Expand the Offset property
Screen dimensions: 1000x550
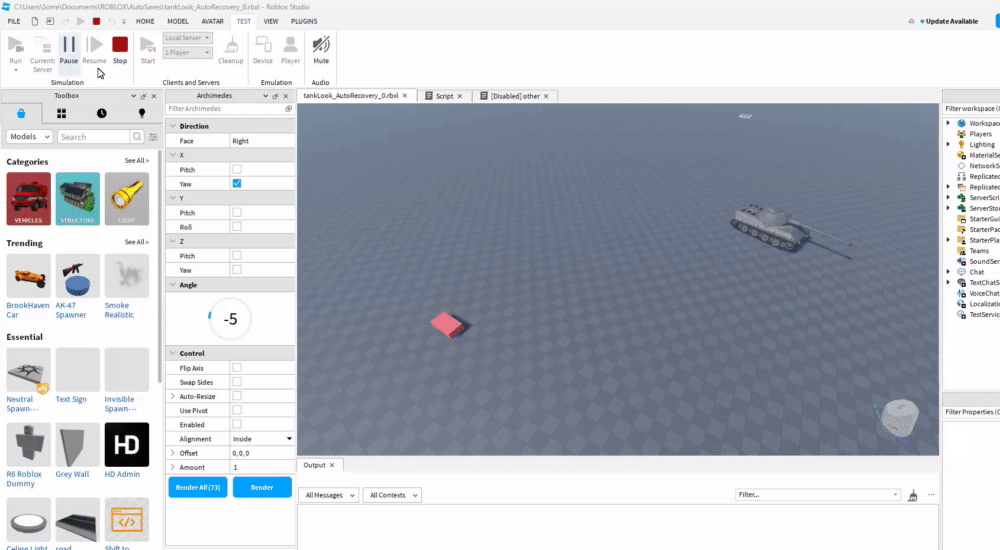click(x=172, y=453)
